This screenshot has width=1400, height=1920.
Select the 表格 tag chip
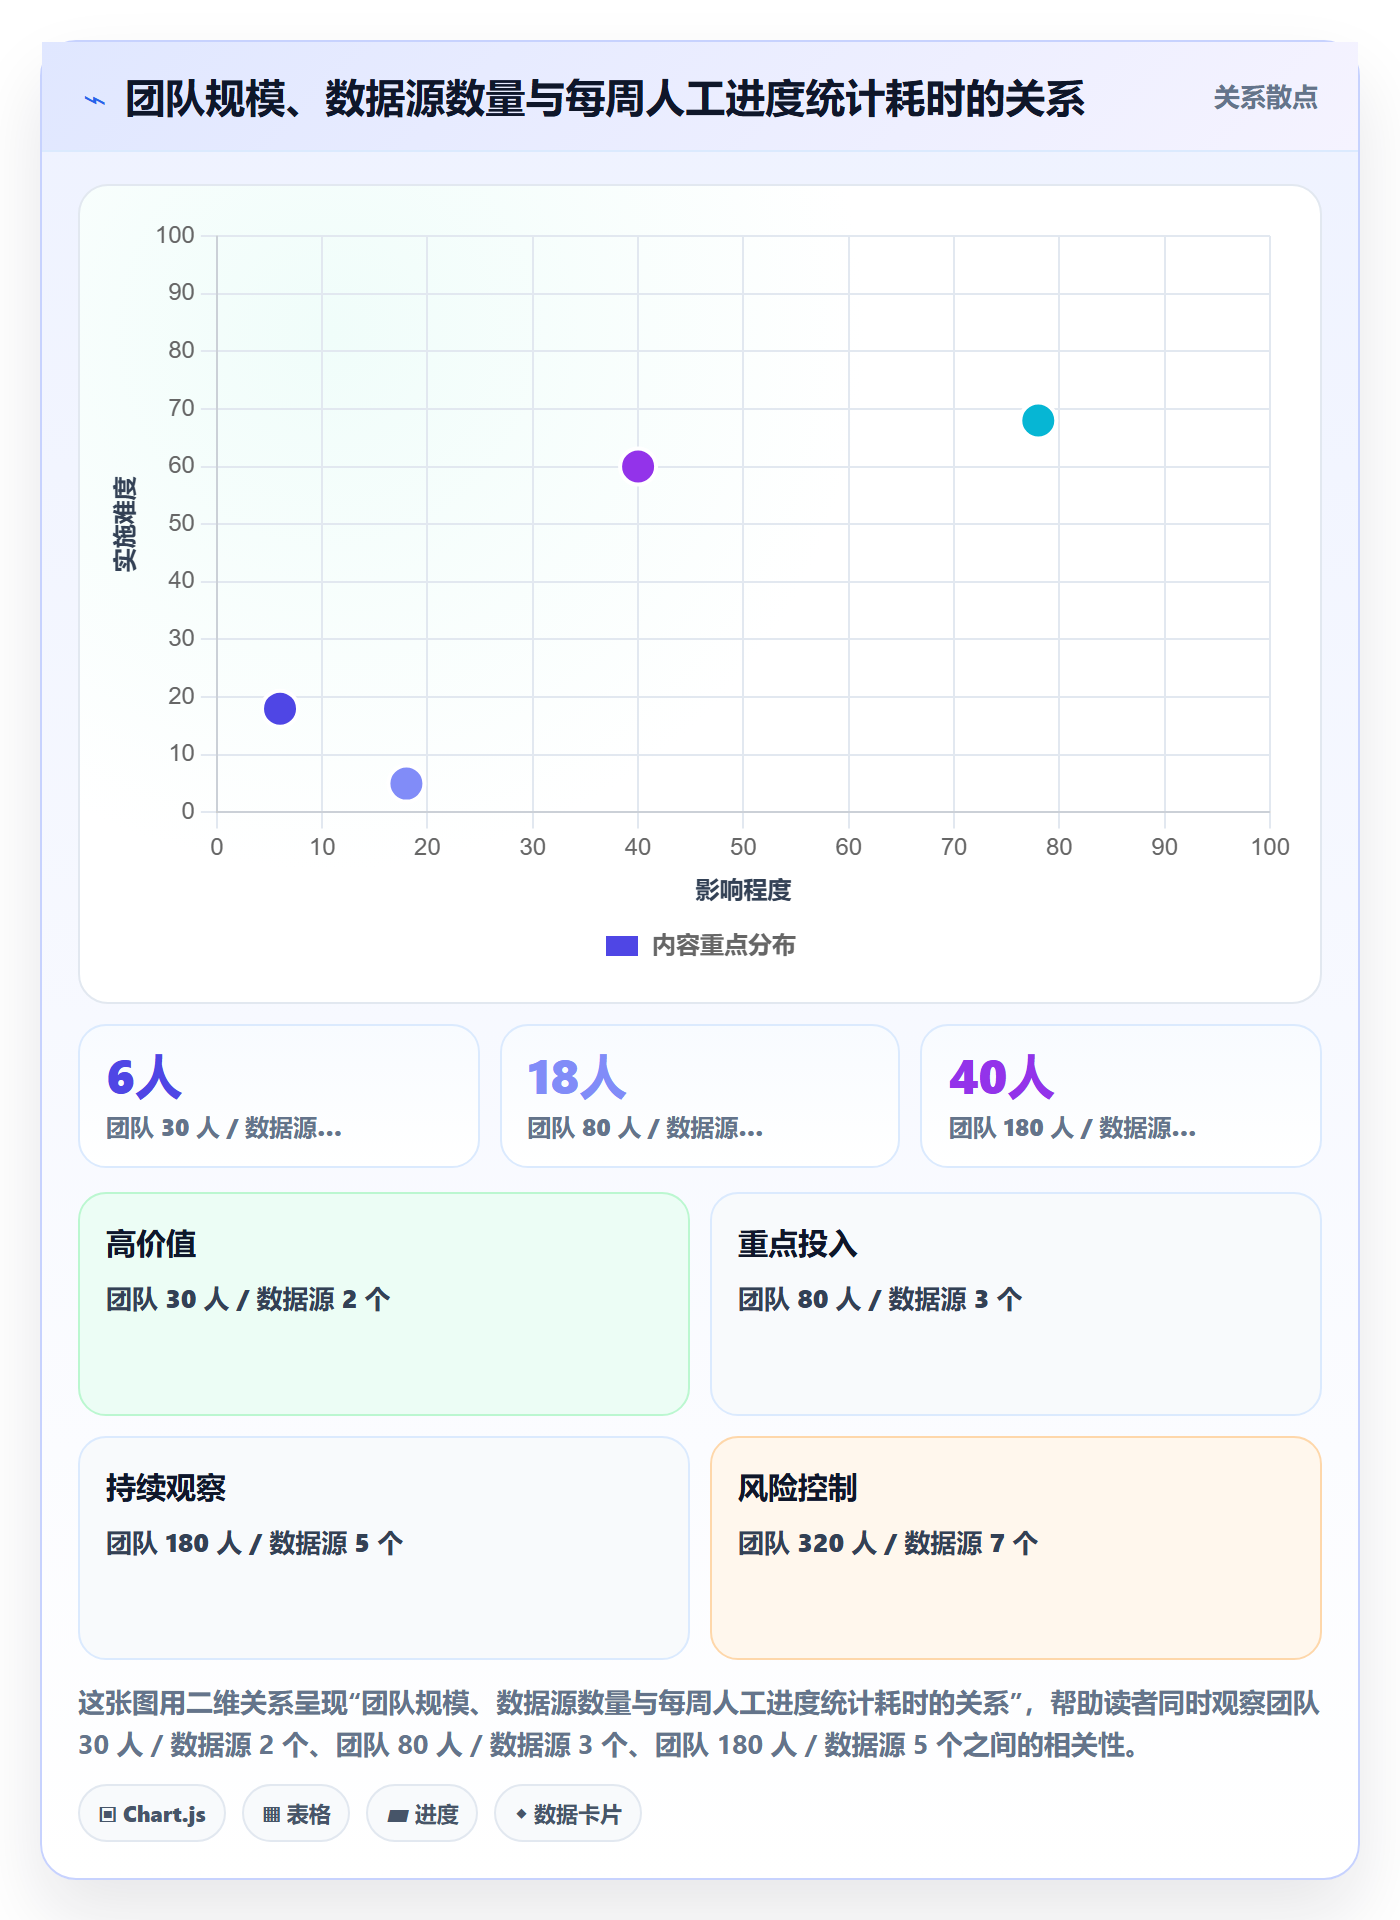point(296,1813)
